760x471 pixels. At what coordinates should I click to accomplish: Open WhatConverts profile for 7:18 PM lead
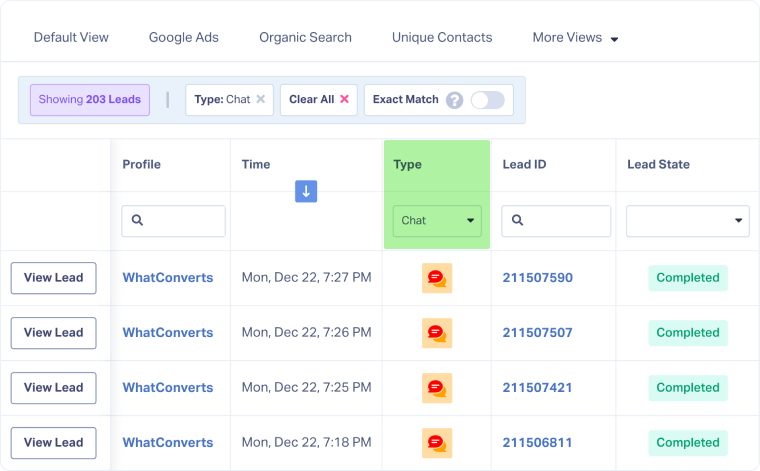[x=168, y=442]
